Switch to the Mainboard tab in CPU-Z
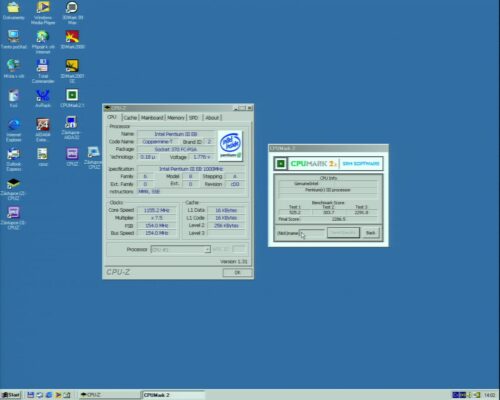500x400 pixels. 152,118
